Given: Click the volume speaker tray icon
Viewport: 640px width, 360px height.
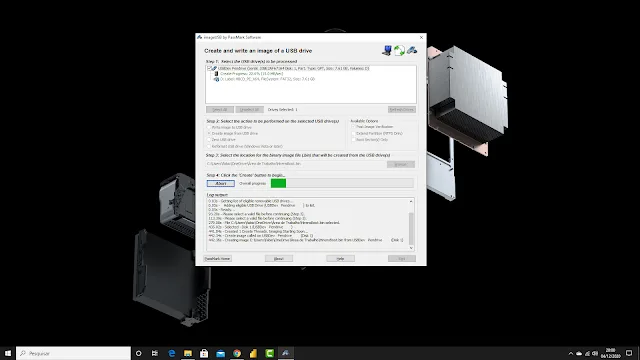Looking at the screenshot, I should [595, 353].
